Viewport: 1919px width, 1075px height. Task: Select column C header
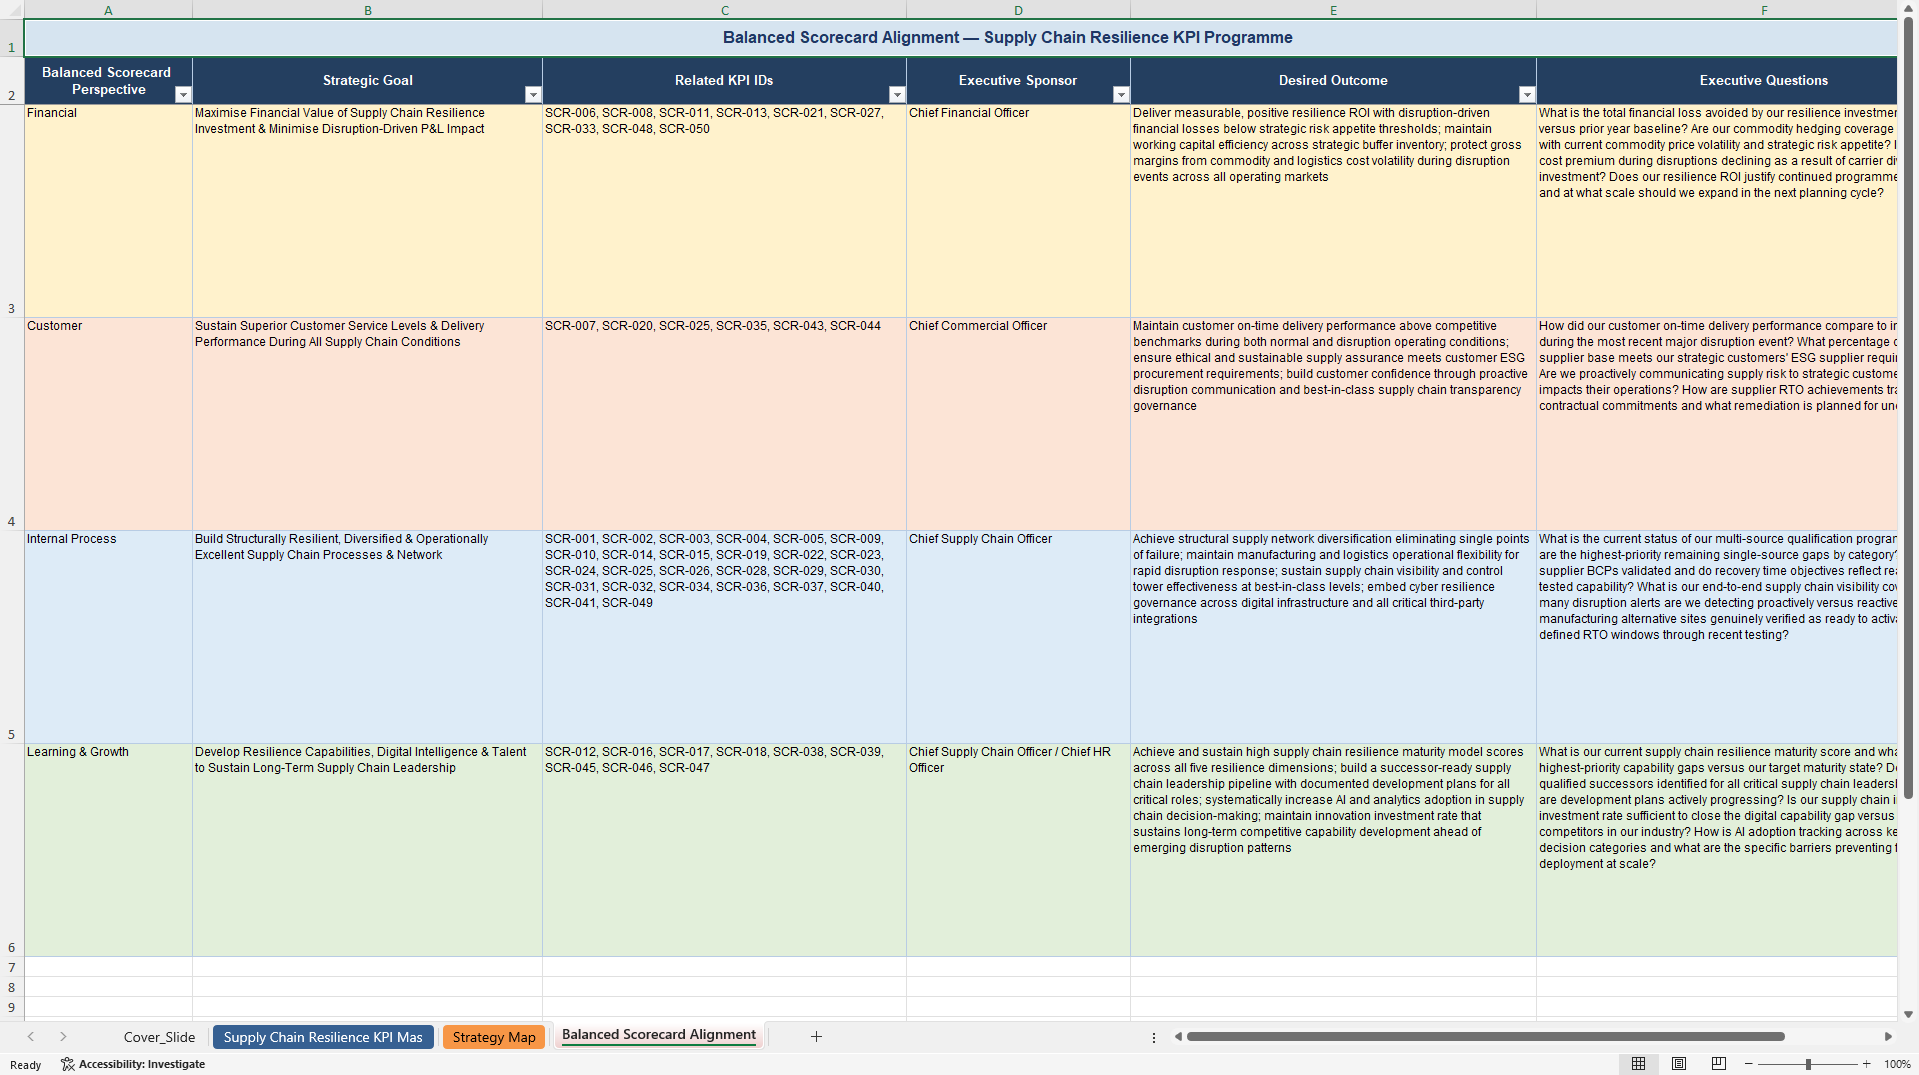(x=725, y=10)
